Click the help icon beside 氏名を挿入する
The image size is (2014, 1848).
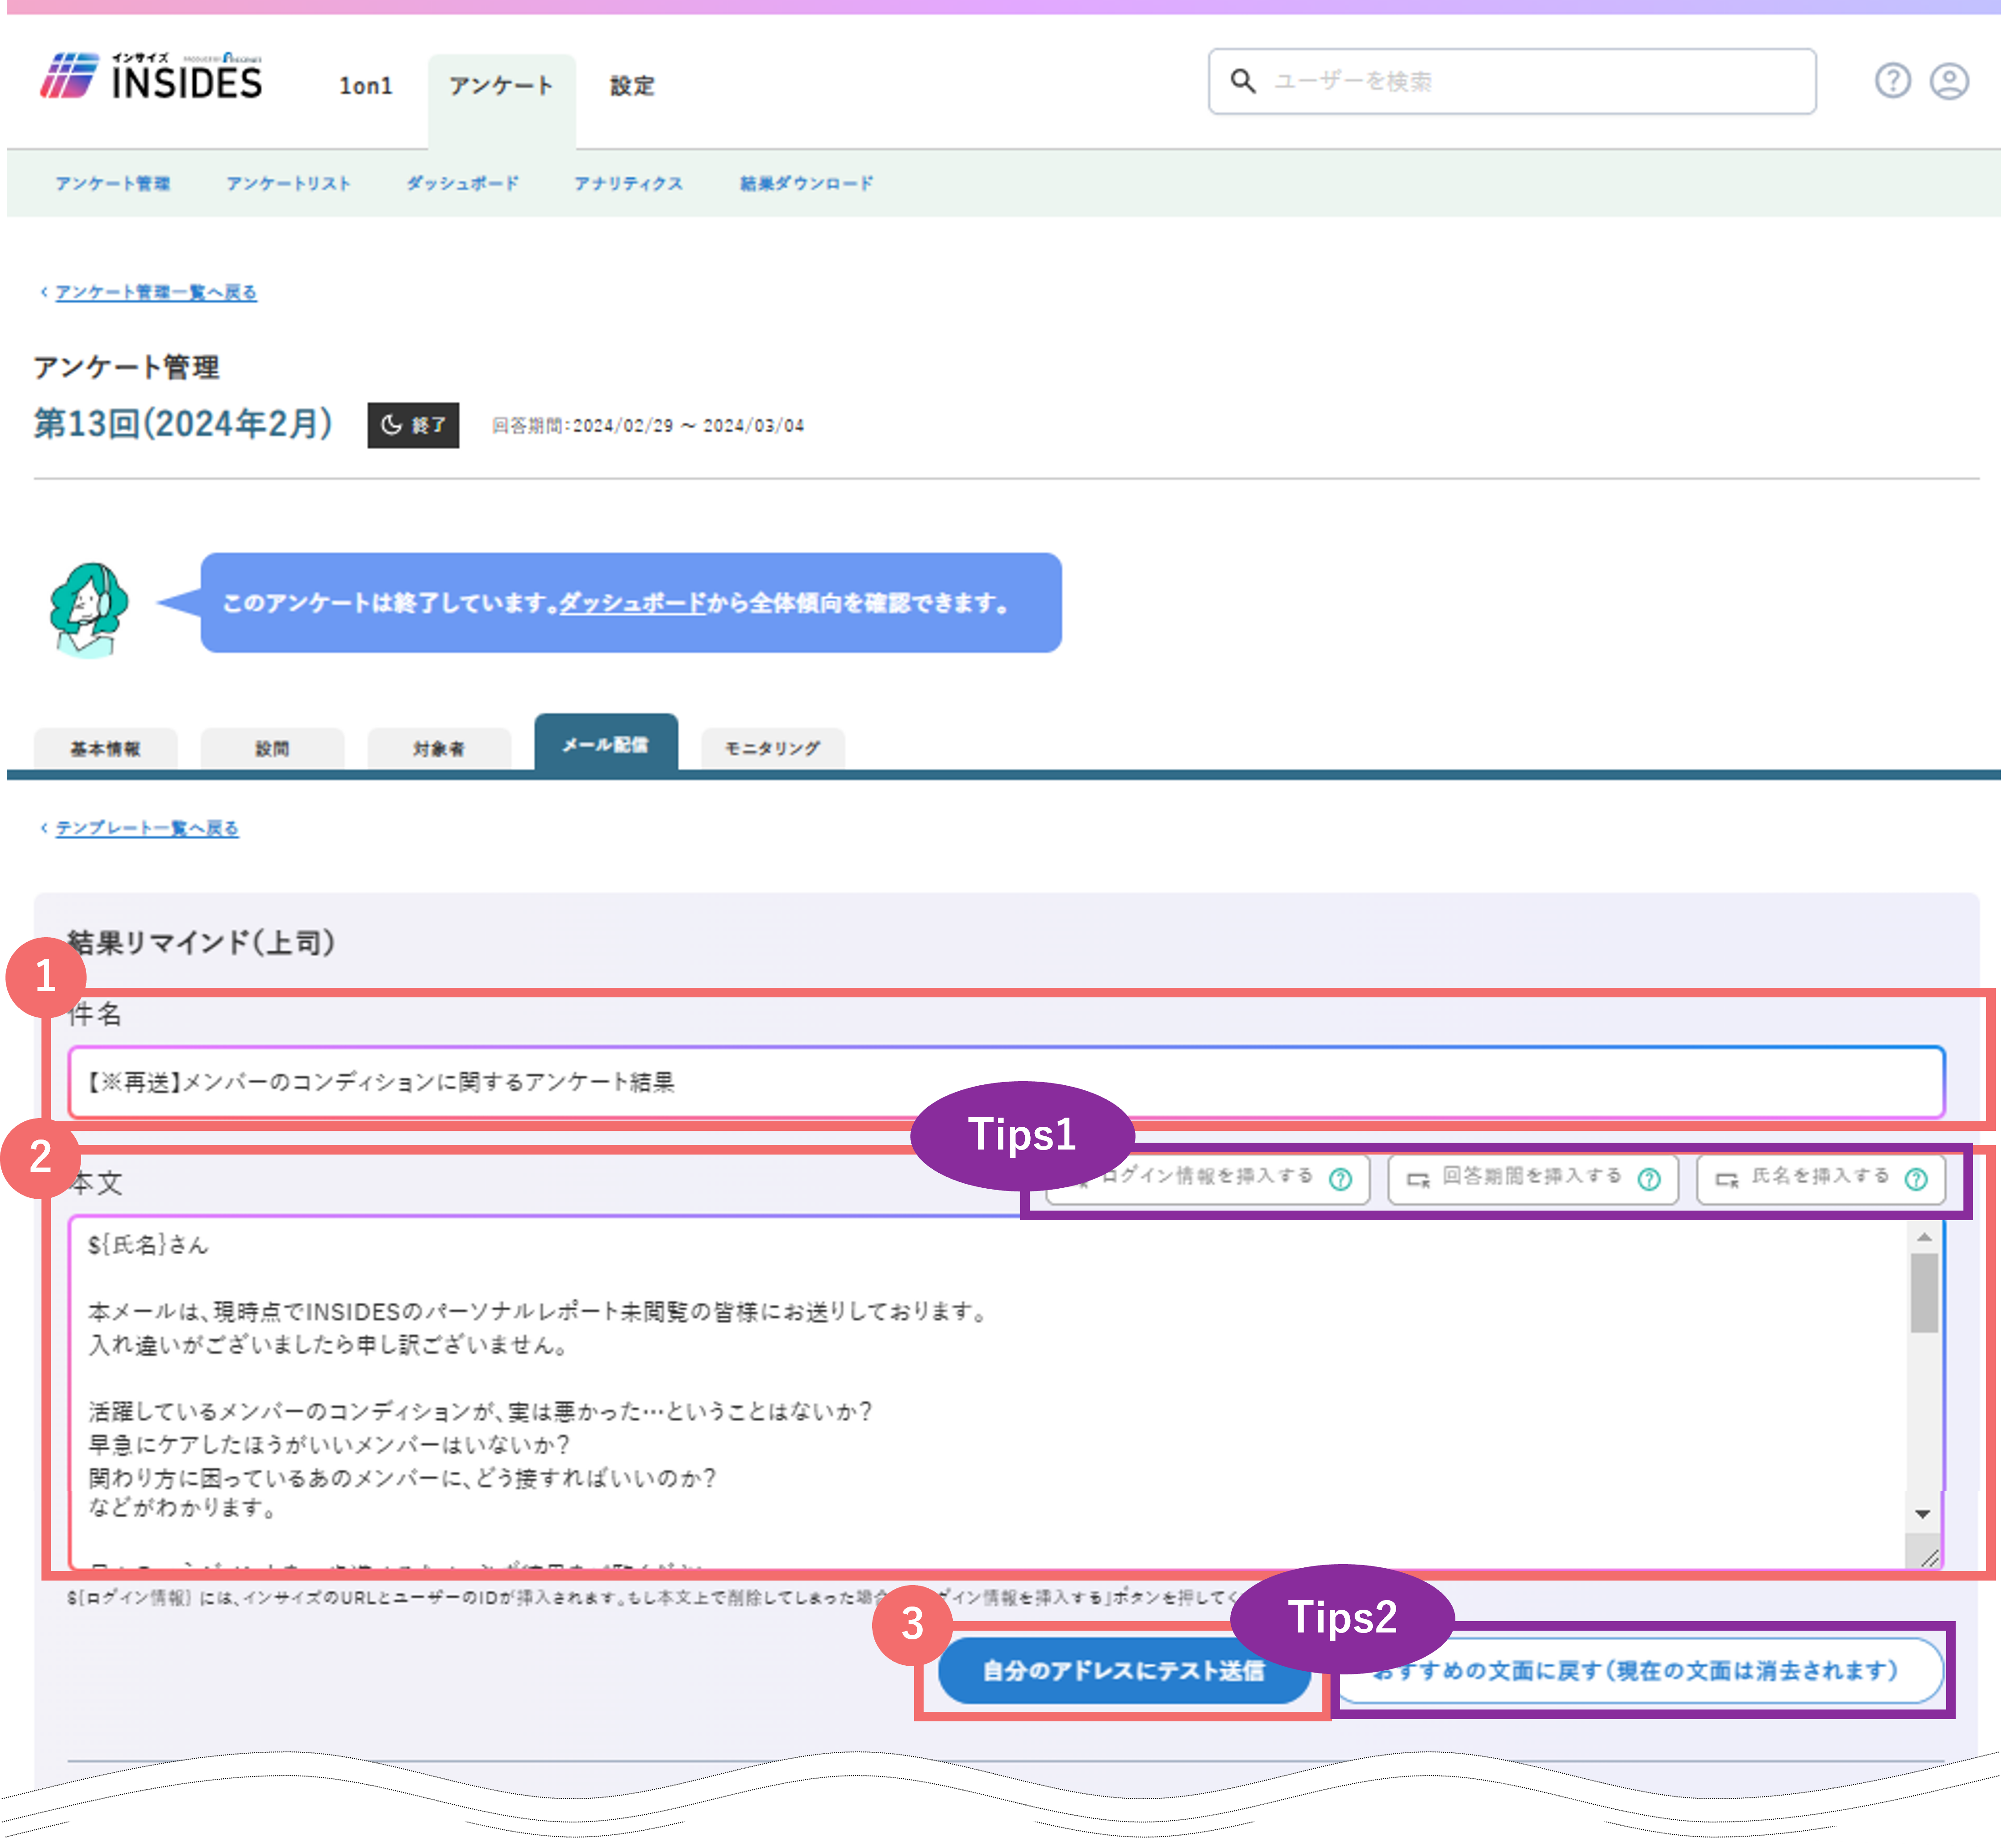pos(1916,1180)
